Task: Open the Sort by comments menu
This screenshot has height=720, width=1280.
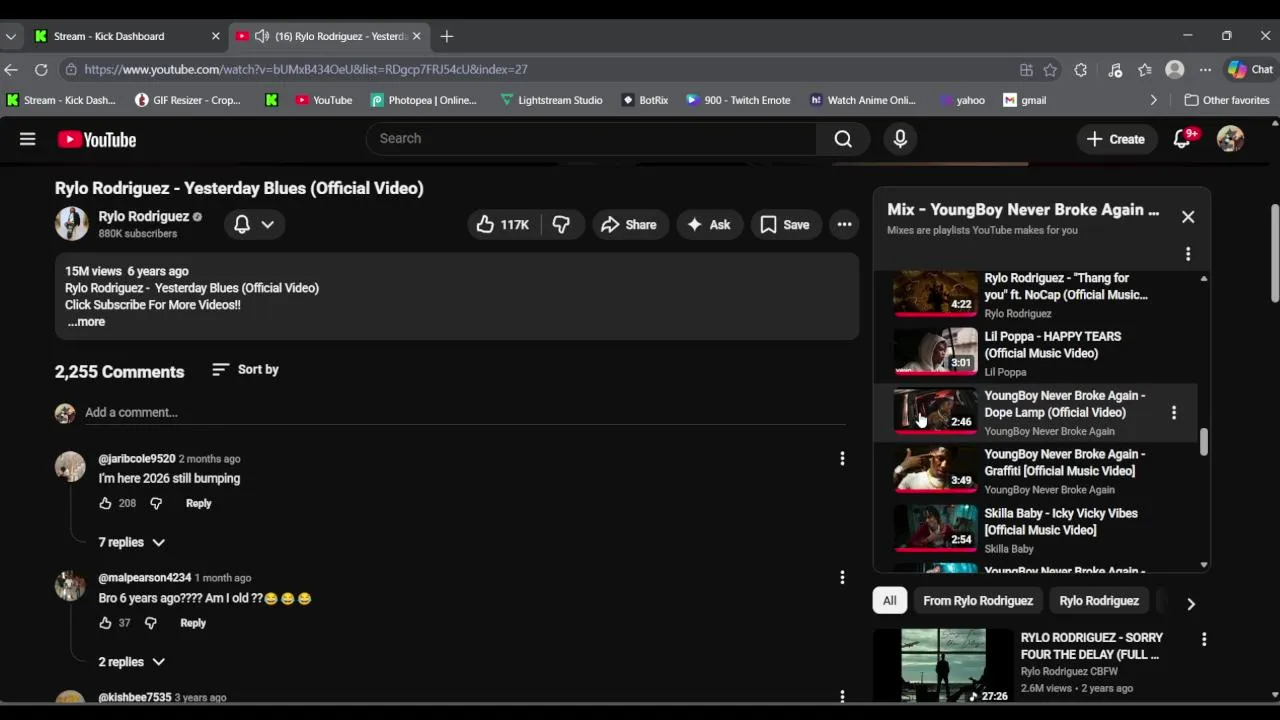Action: pos(245,370)
